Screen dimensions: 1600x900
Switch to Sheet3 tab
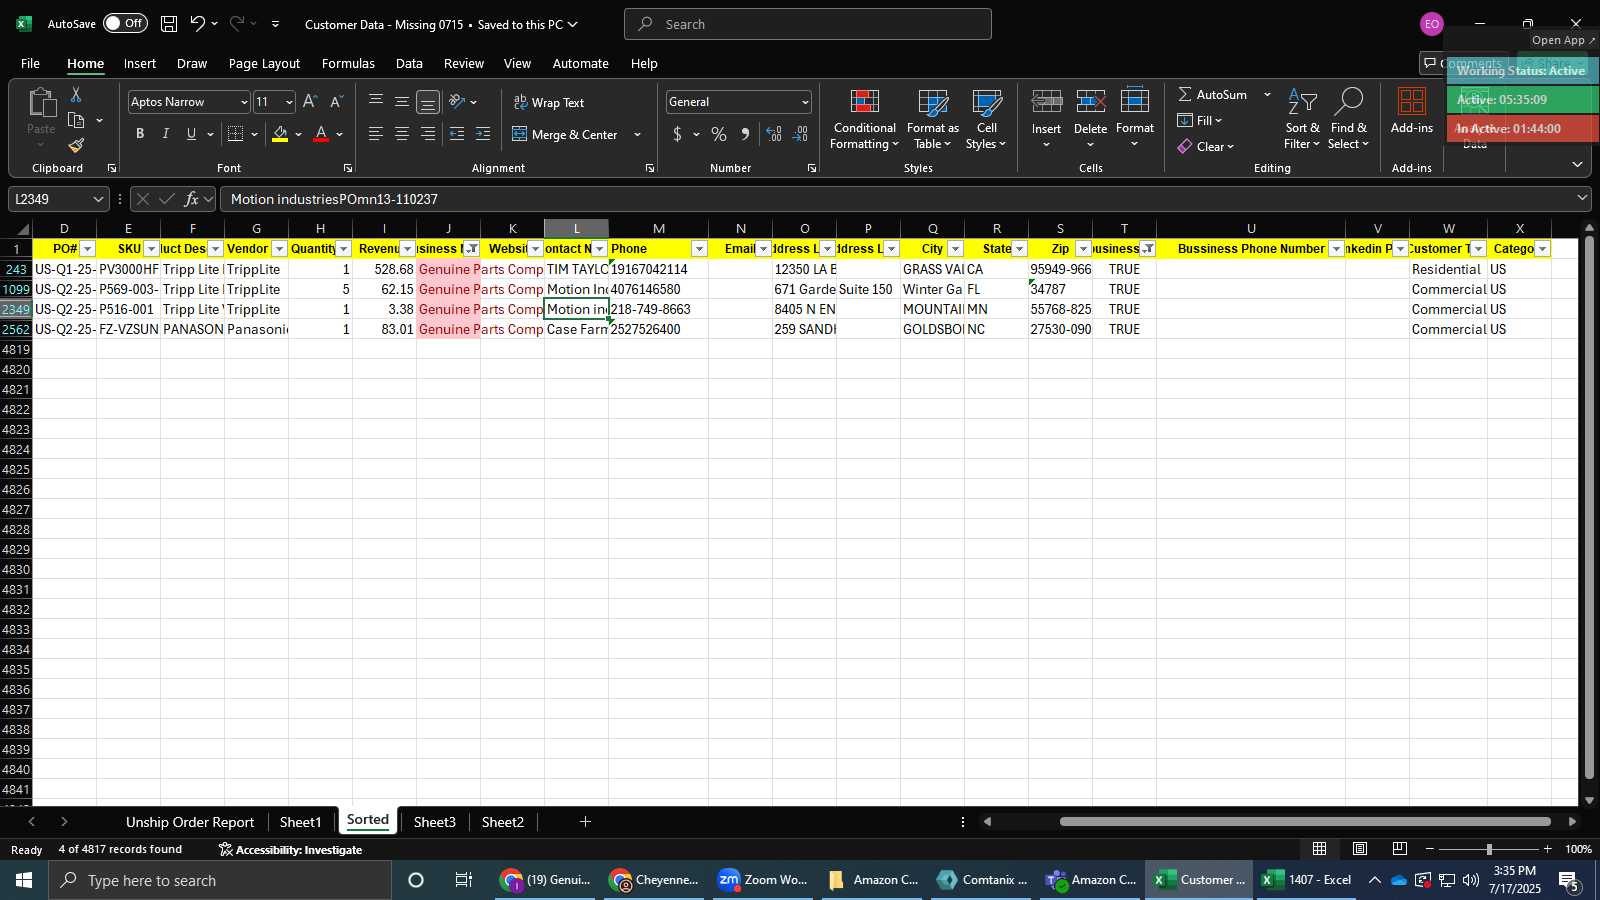[x=435, y=822]
